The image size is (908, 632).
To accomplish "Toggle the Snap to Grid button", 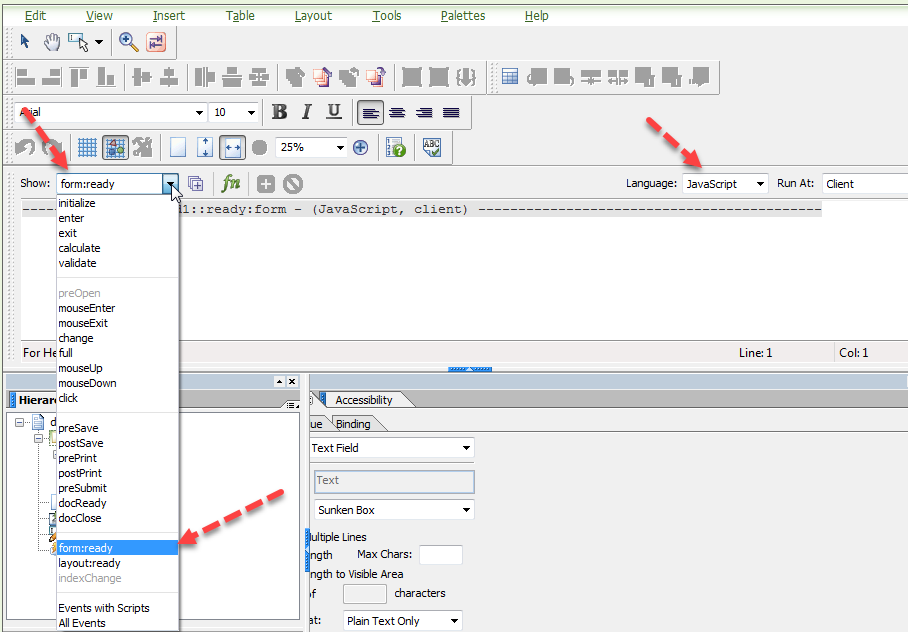I will pyautogui.click(x=115, y=148).
